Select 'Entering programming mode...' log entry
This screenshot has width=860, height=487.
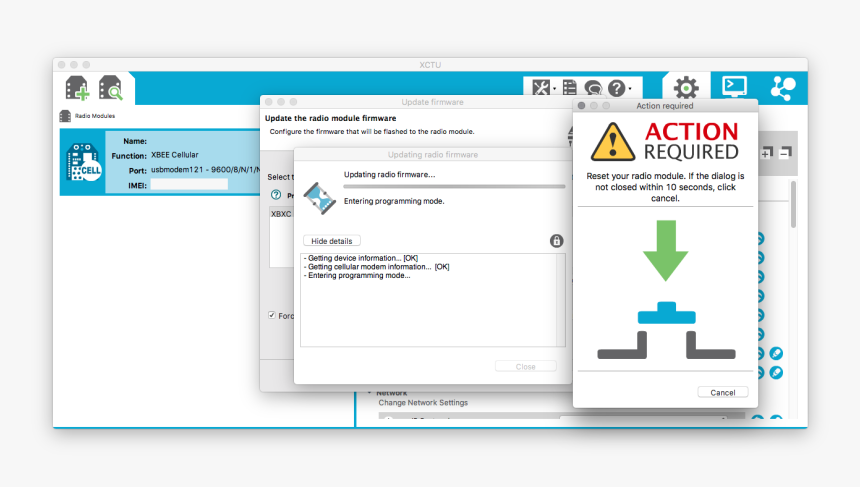[357, 275]
